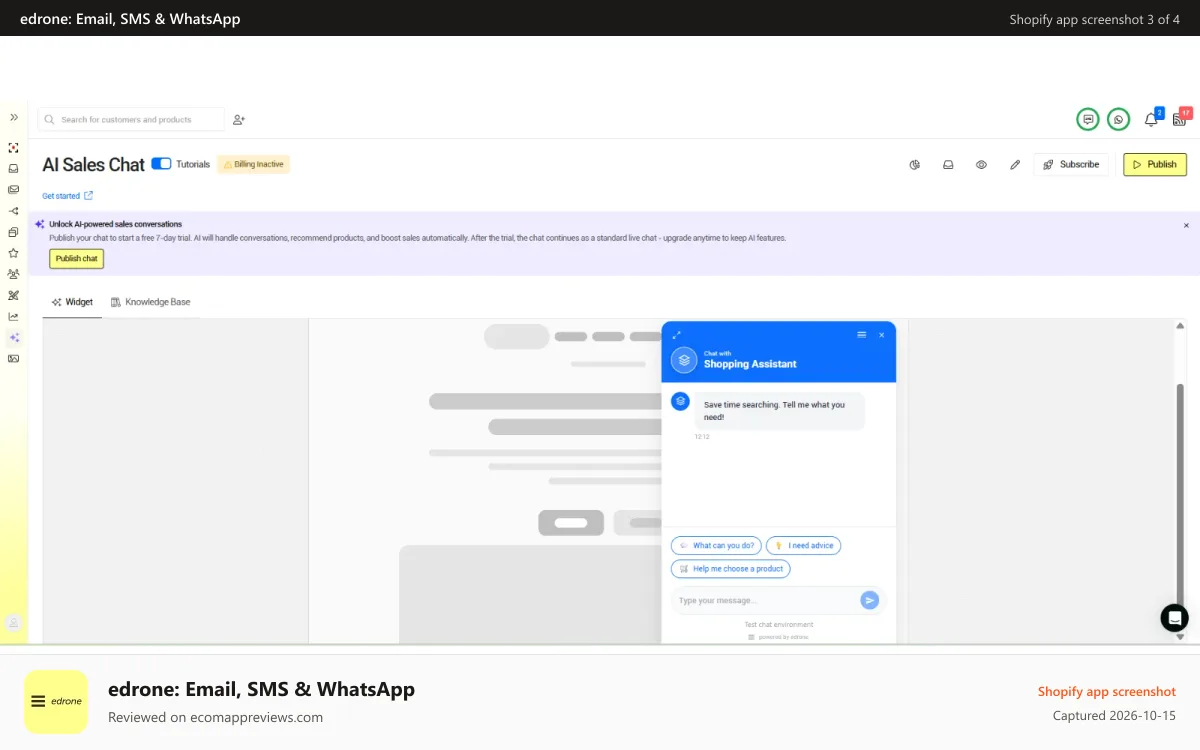Open the Get started link
Screen dimensions: 1200x750
[67, 196]
